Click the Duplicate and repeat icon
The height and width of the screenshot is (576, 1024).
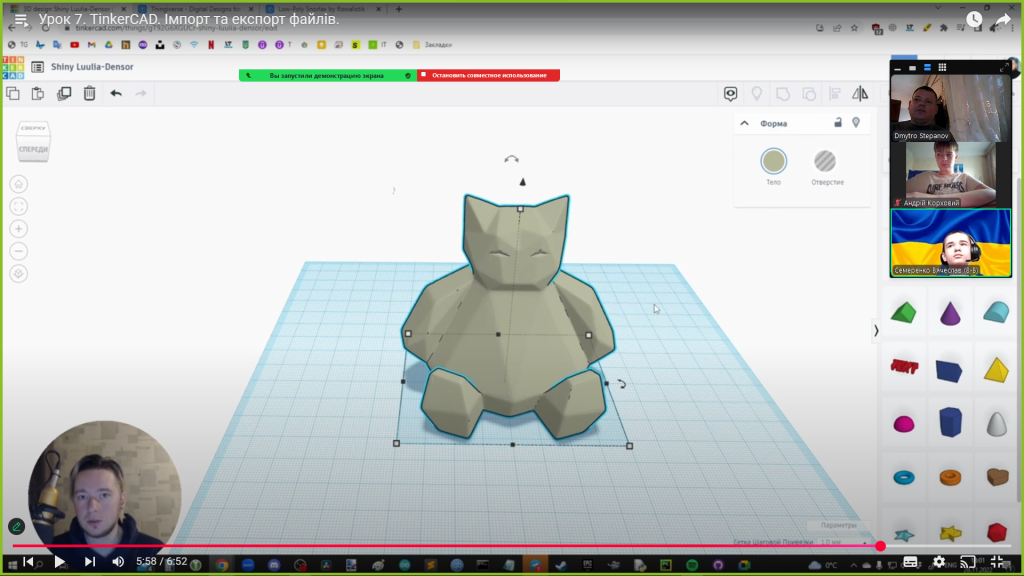(64, 93)
